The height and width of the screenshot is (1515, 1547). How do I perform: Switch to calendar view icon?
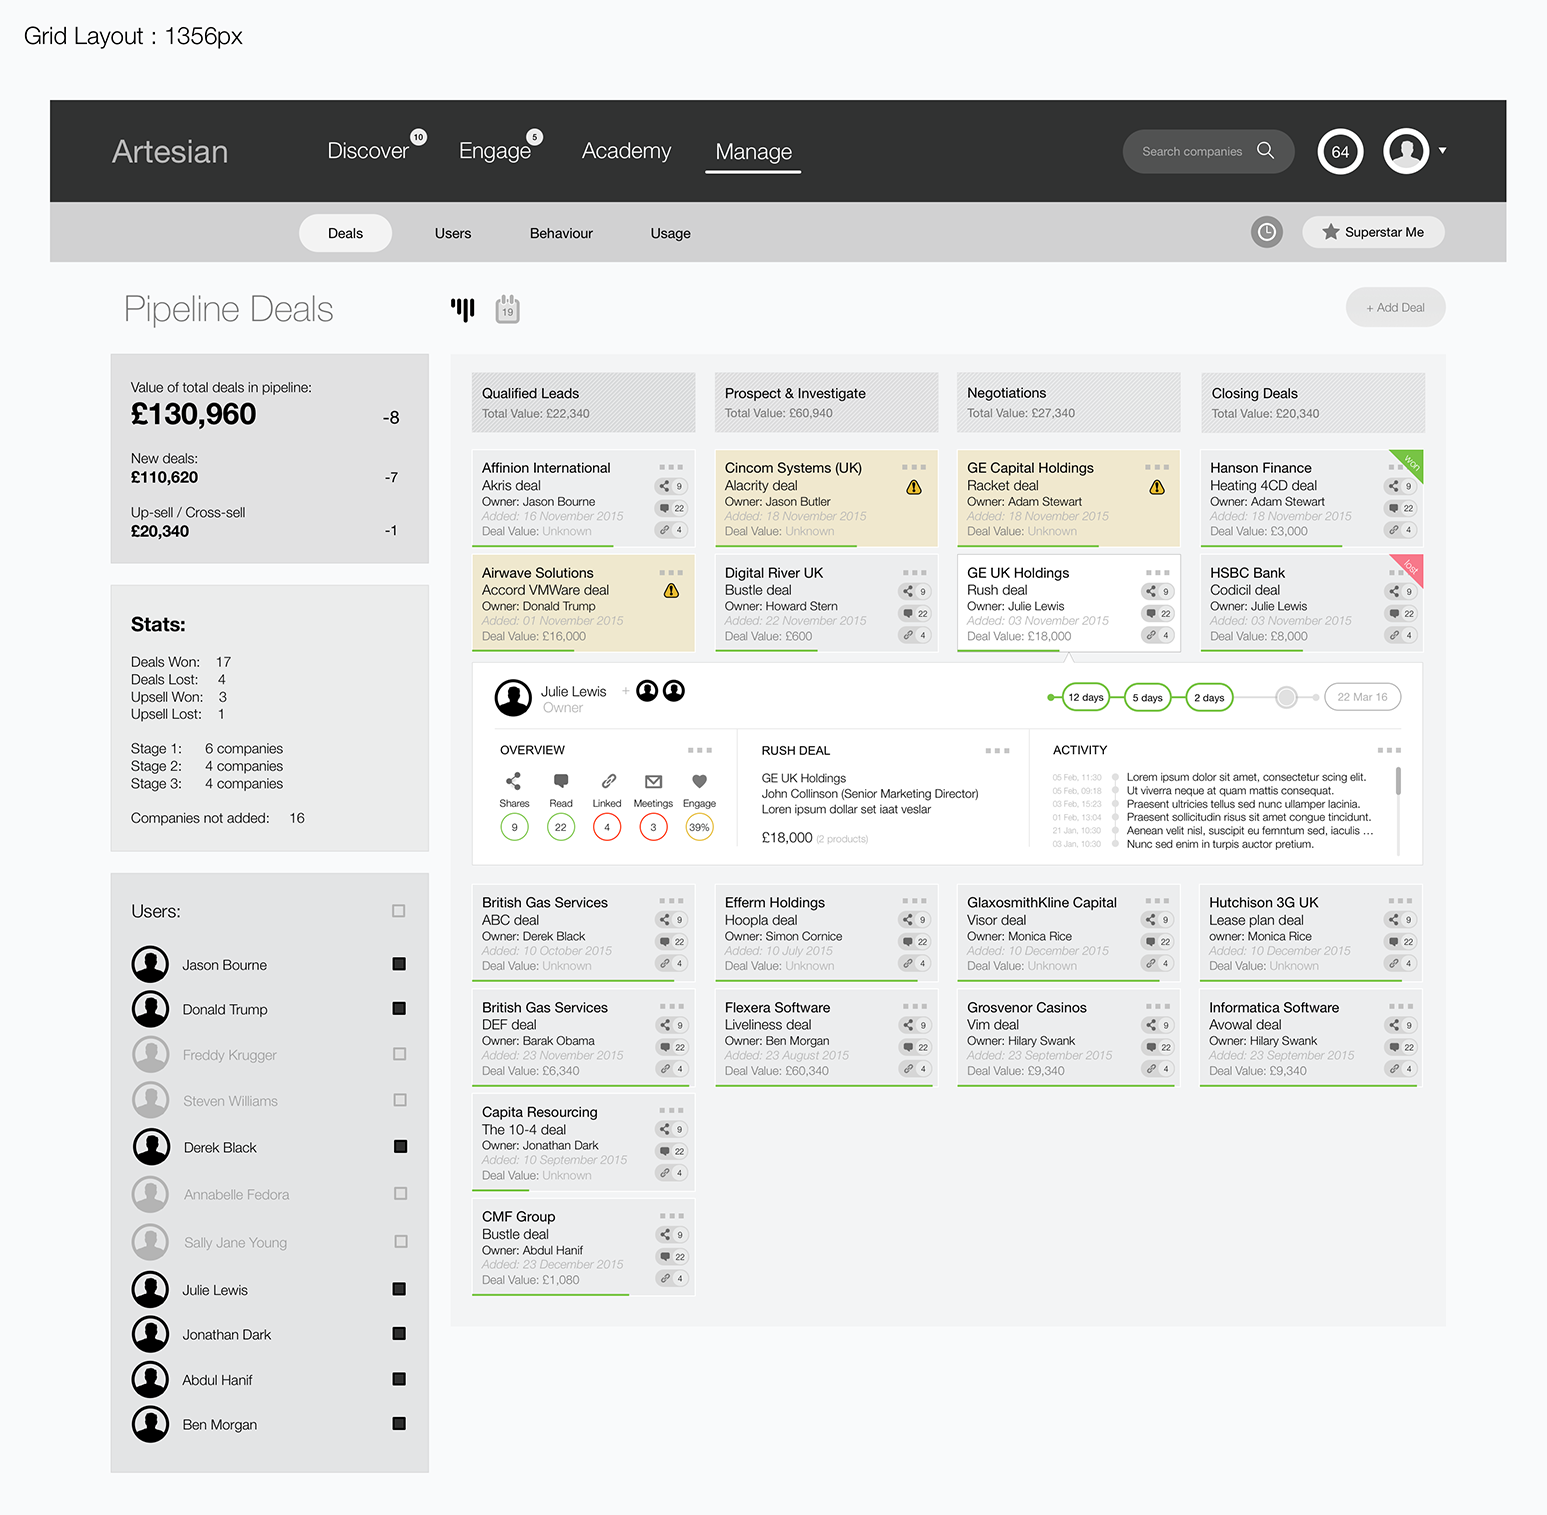click(x=508, y=309)
